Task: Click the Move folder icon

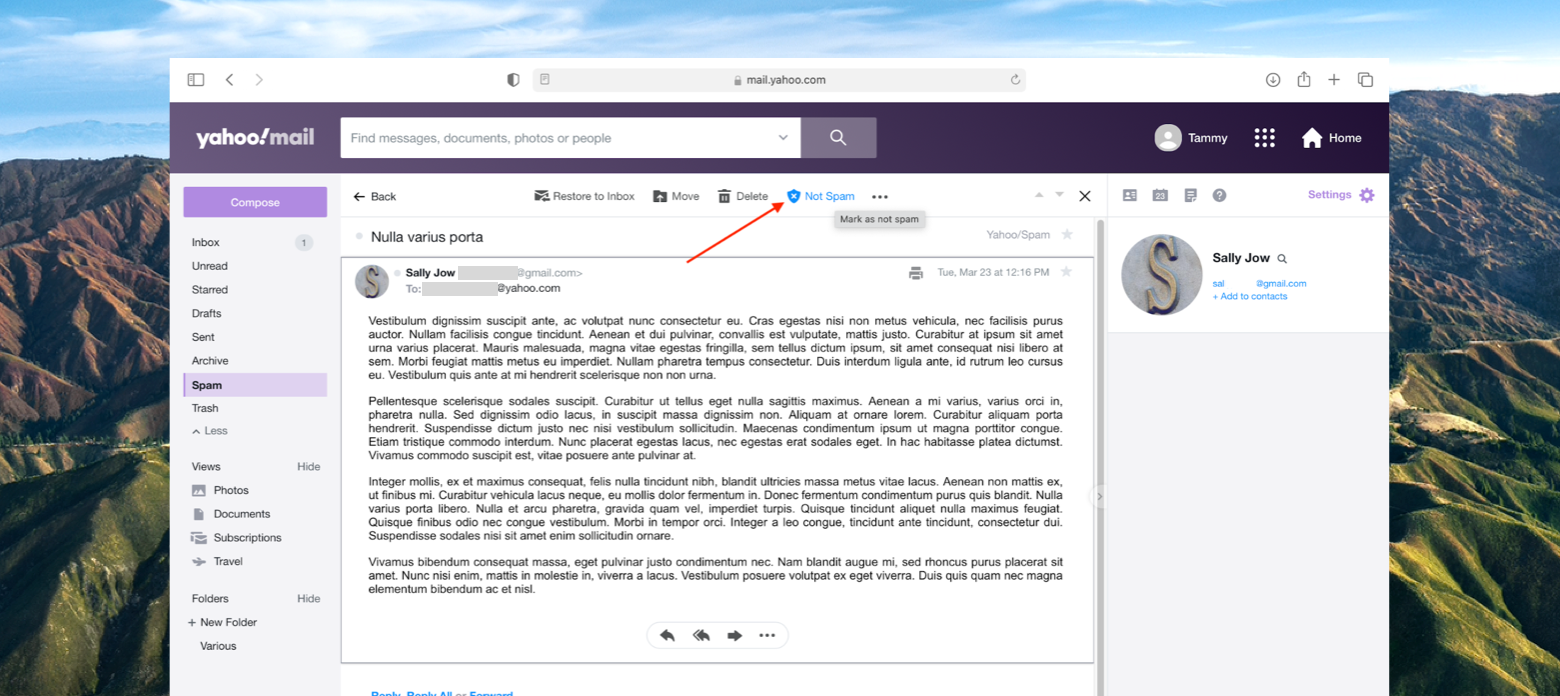Action: [660, 196]
